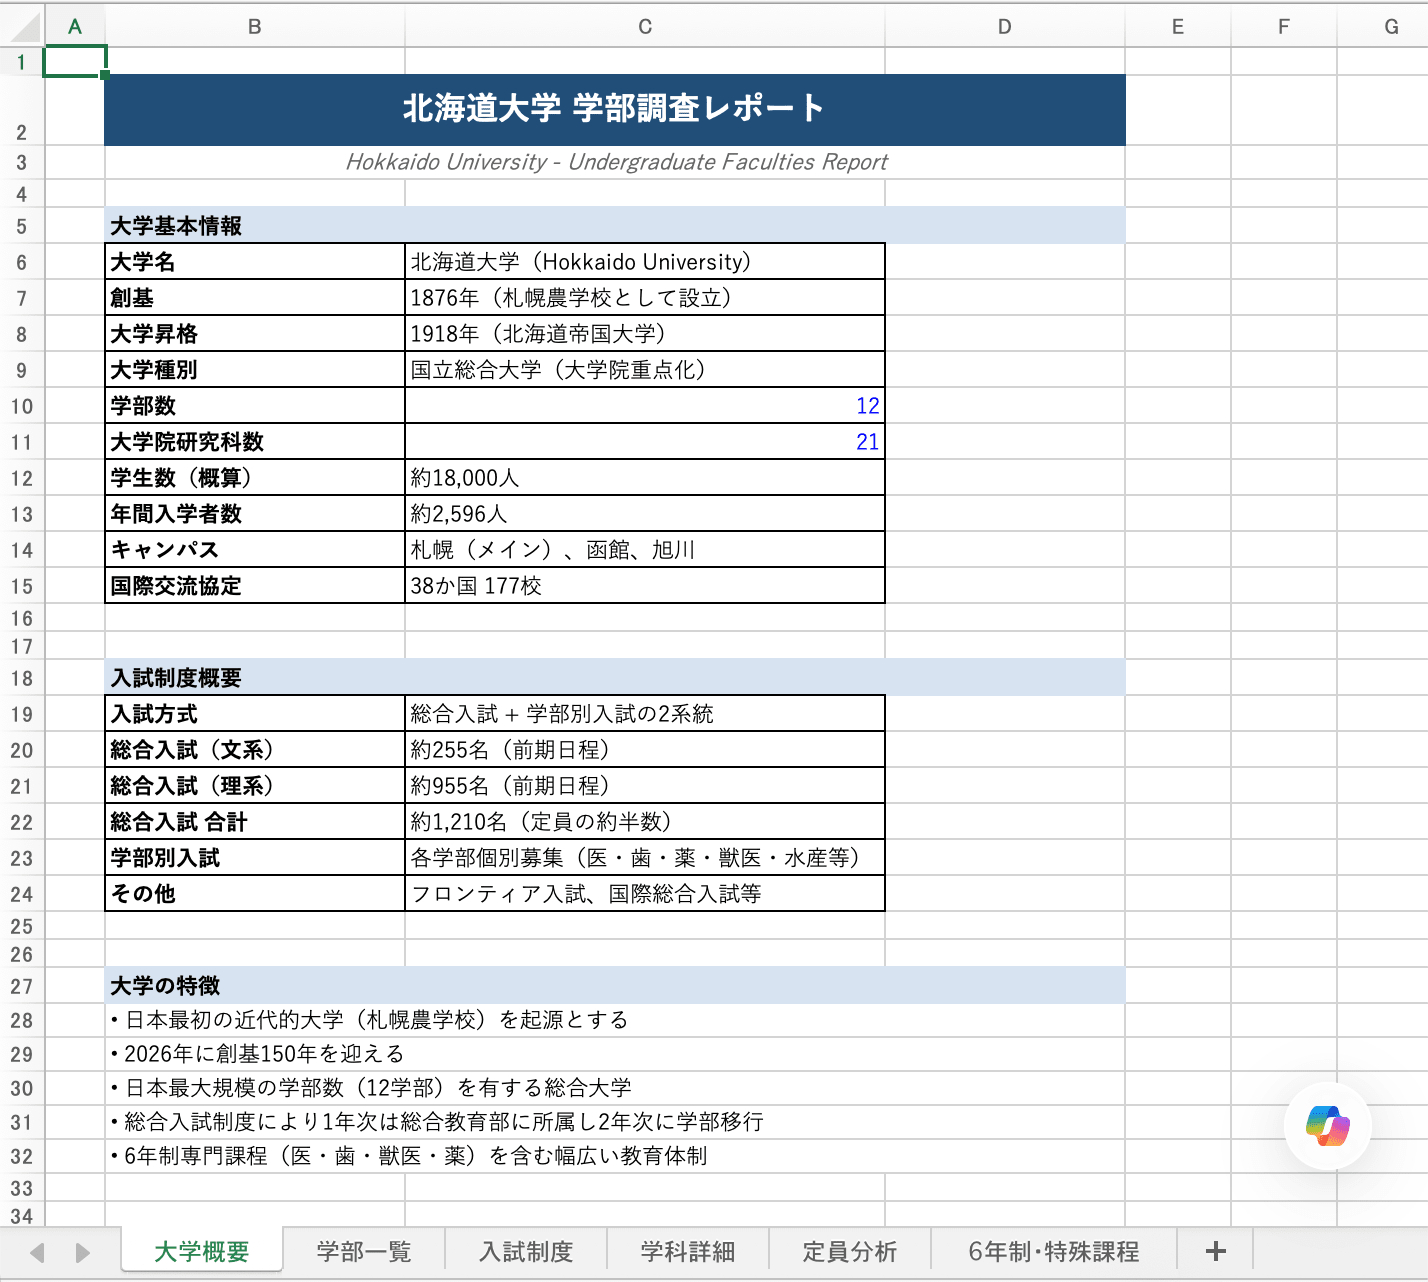Image resolution: width=1428 pixels, height=1282 pixels.
Task: Click the select-all corner triangle
Action: 22,27
